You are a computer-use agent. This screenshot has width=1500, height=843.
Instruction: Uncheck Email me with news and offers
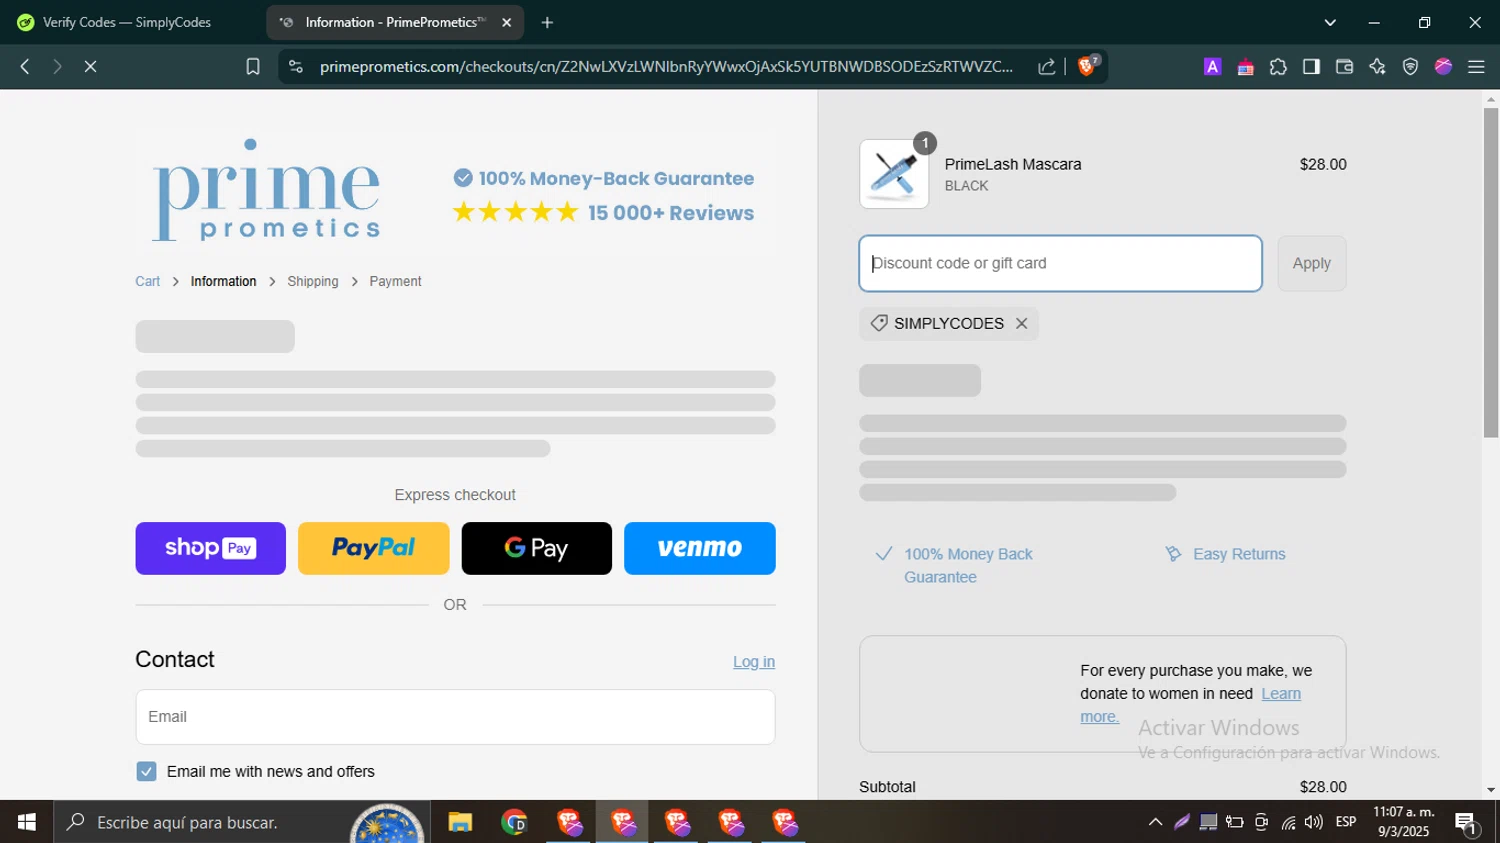tap(146, 771)
